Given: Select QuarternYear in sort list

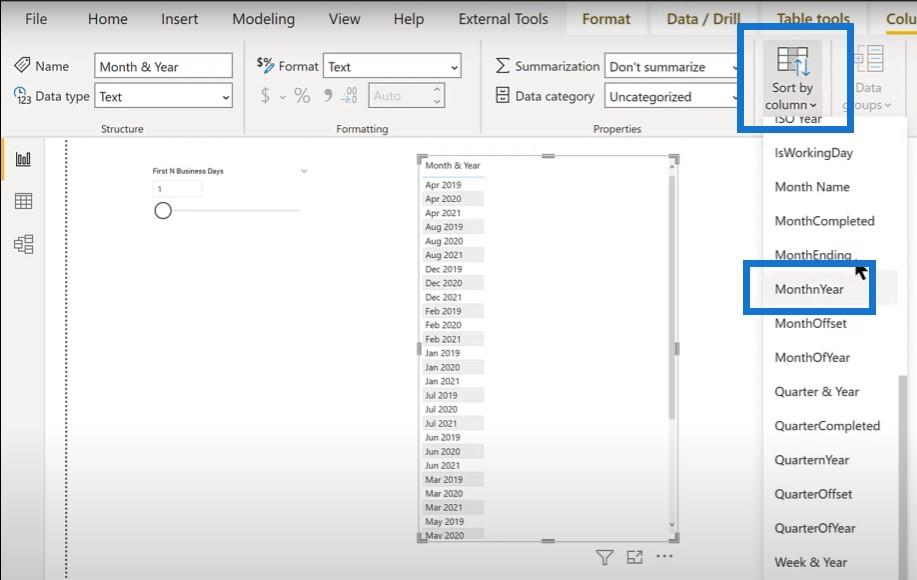Looking at the screenshot, I should pyautogui.click(x=812, y=460).
